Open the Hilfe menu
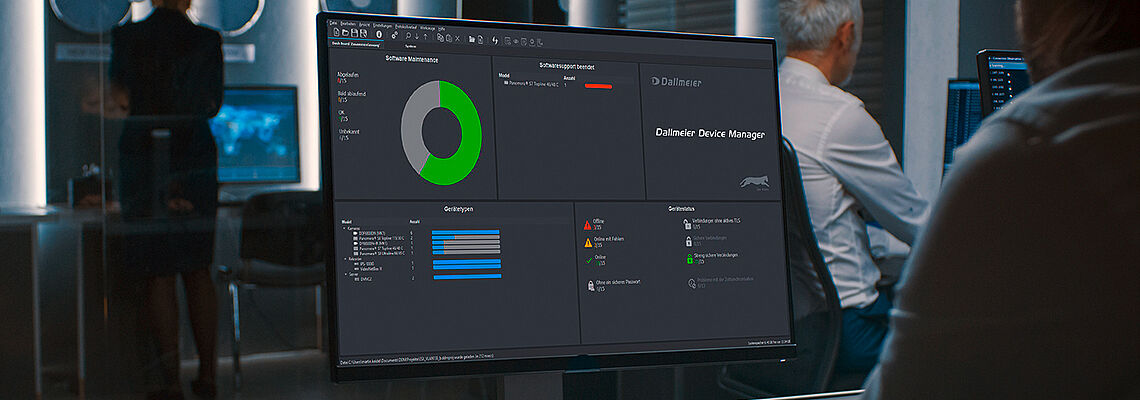Viewport: 1140px width, 400px height. 441,28
